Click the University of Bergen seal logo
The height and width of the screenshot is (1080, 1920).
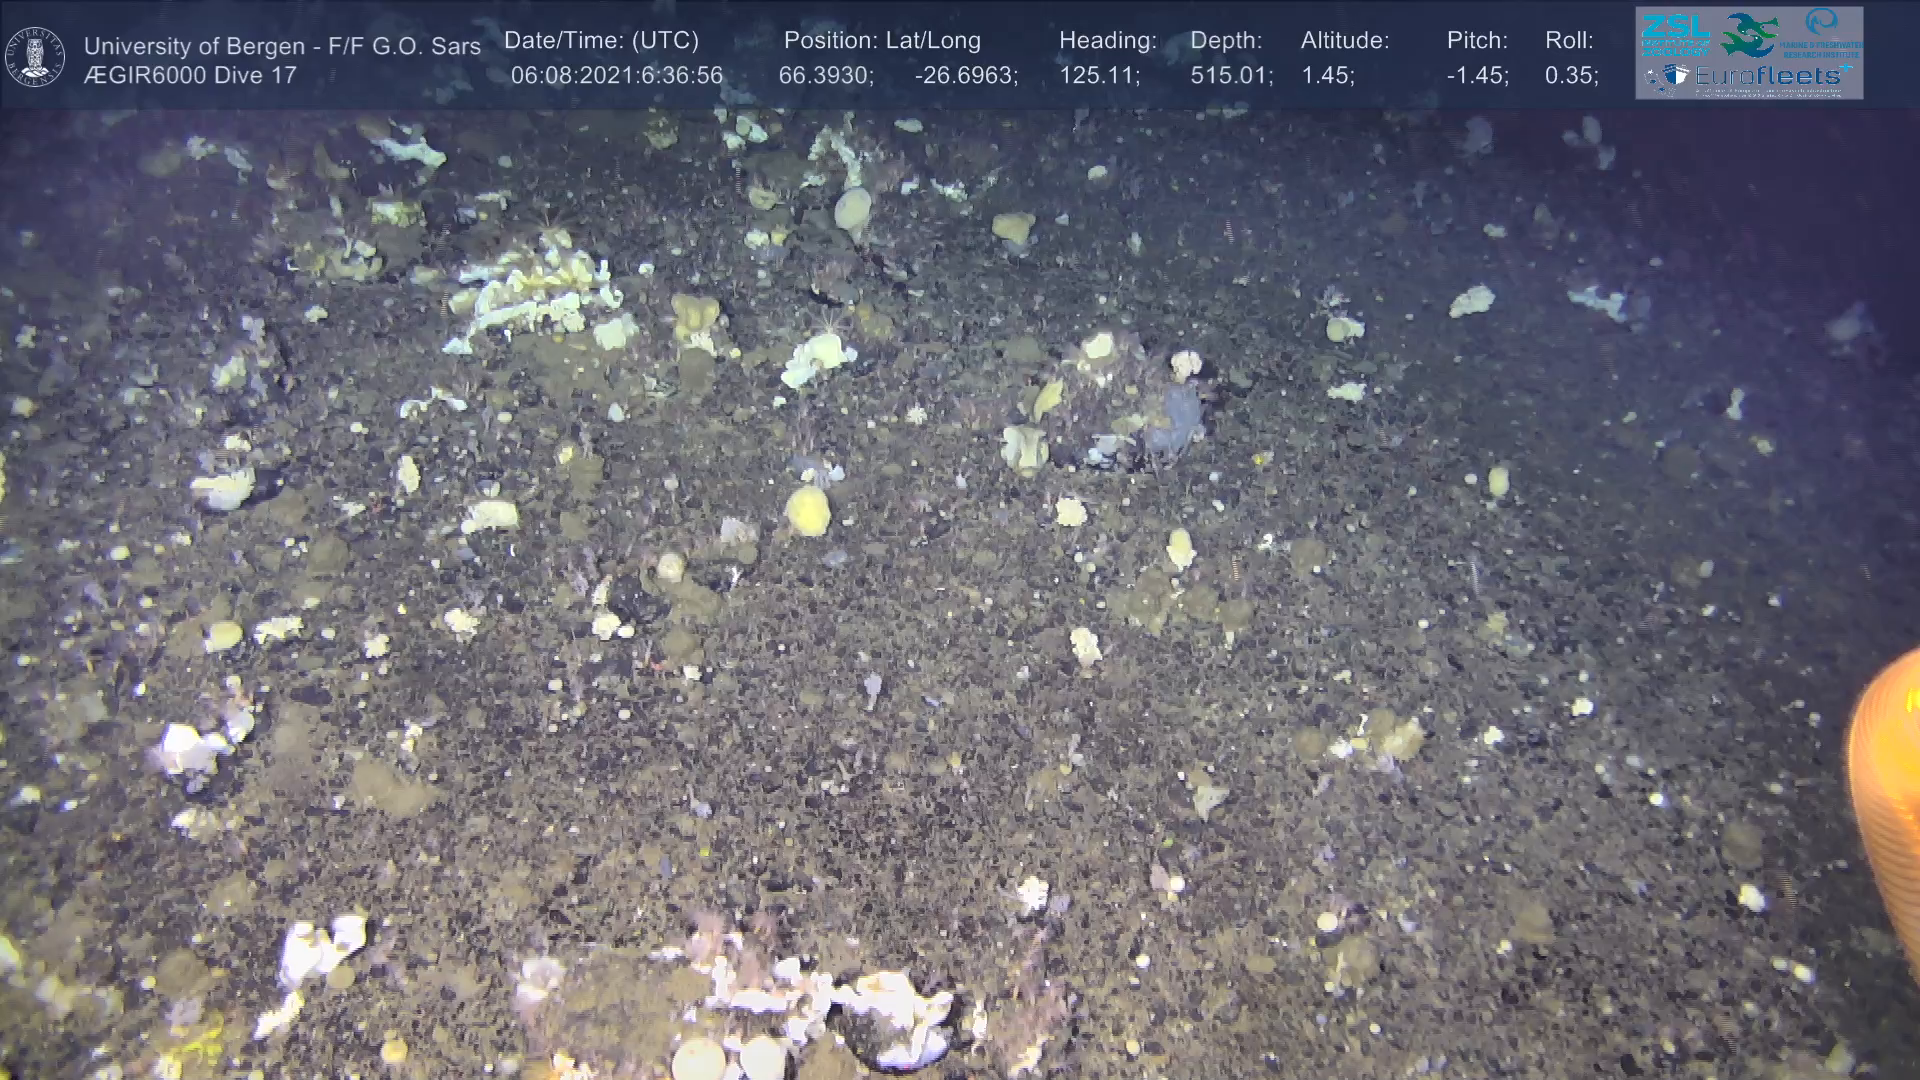(x=35, y=57)
